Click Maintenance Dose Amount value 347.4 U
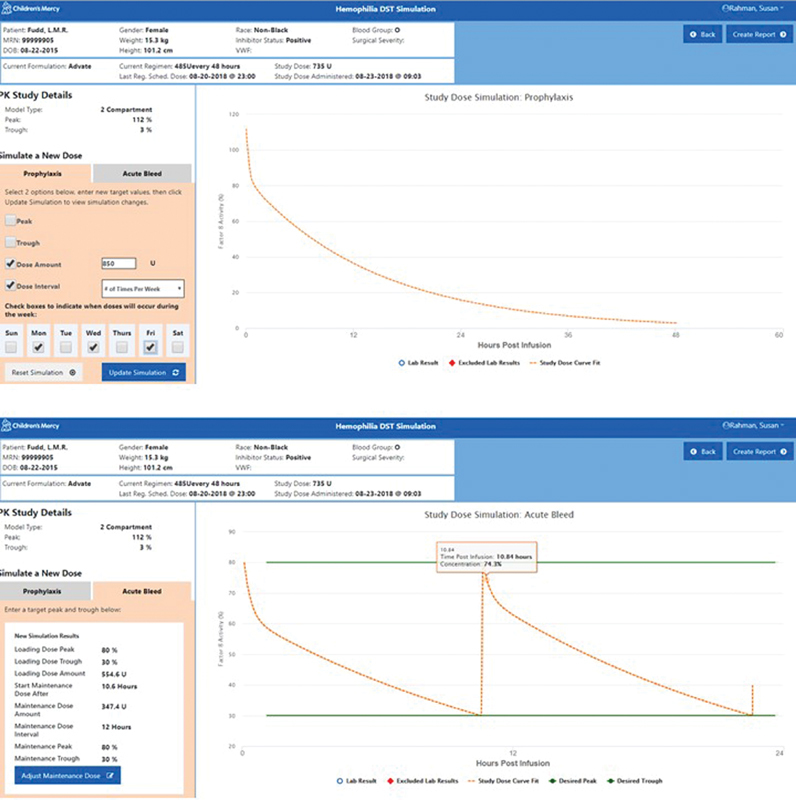Image resolution: width=796 pixels, height=800 pixels. (114, 707)
